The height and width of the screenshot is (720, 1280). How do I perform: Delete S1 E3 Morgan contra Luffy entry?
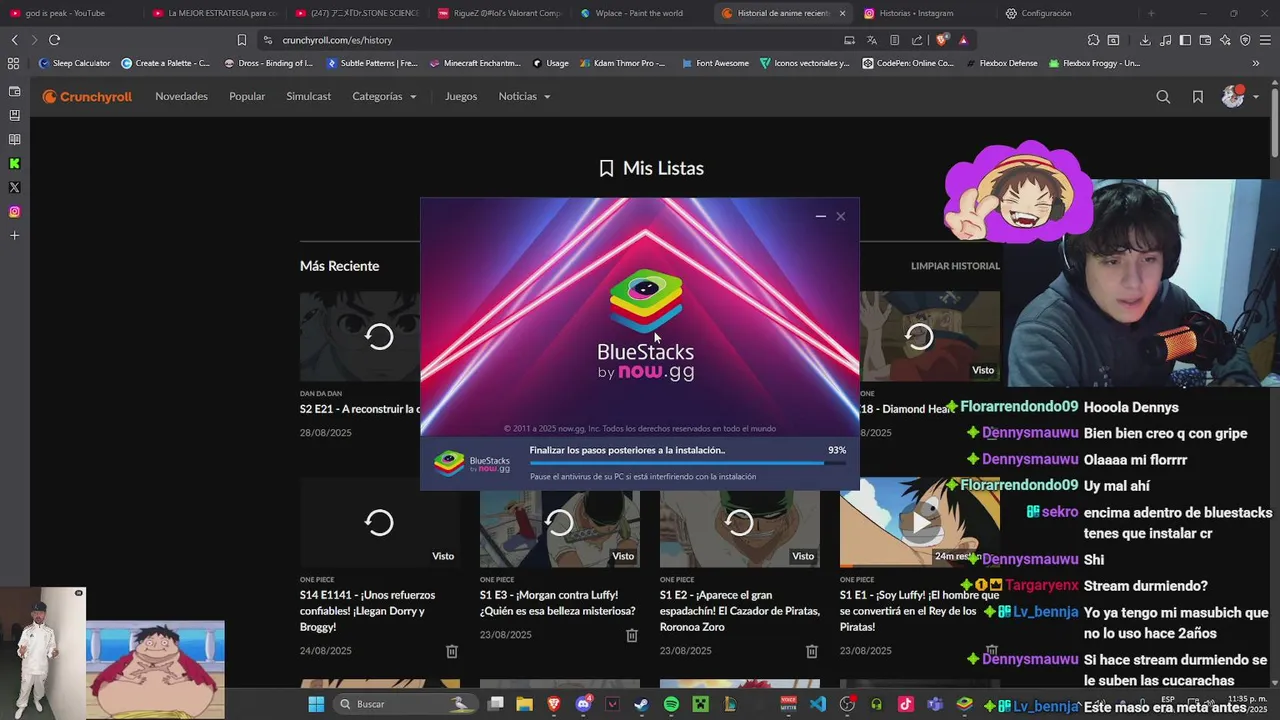point(632,635)
